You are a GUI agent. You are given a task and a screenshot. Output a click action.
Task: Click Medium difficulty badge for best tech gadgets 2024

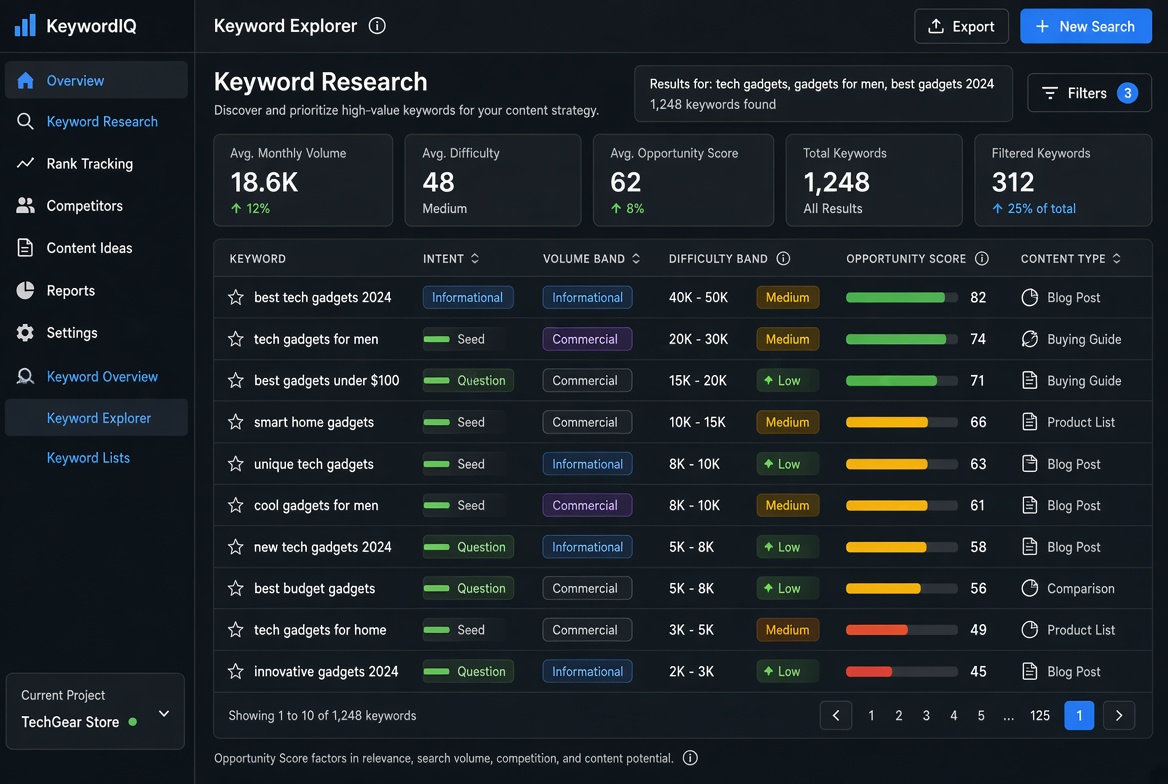click(787, 297)
